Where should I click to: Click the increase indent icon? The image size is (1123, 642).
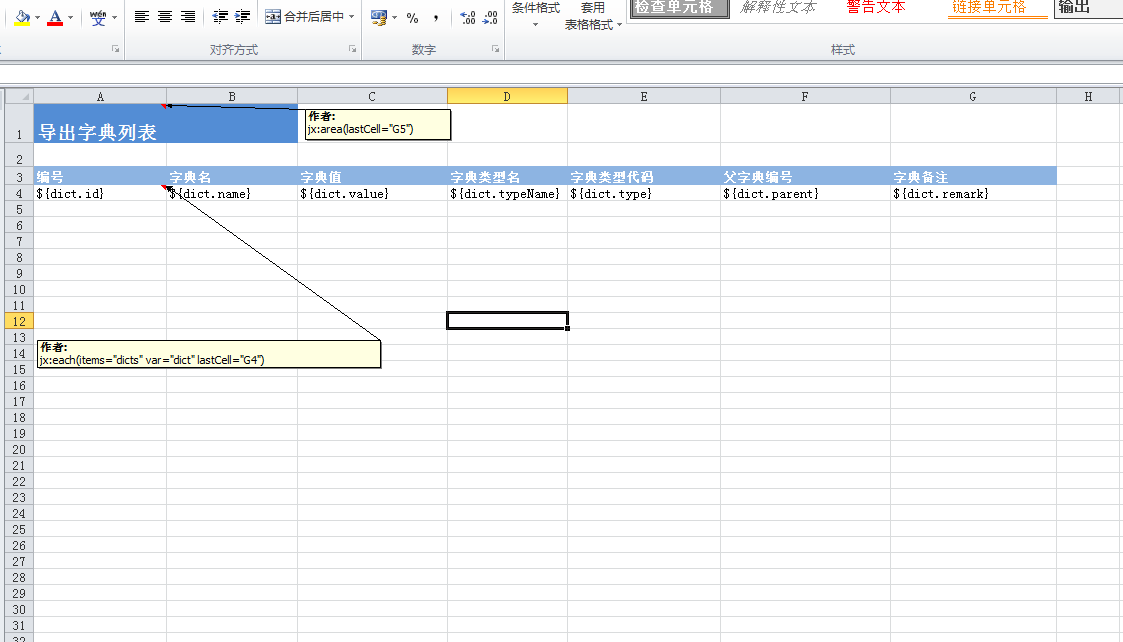(242, 16)
